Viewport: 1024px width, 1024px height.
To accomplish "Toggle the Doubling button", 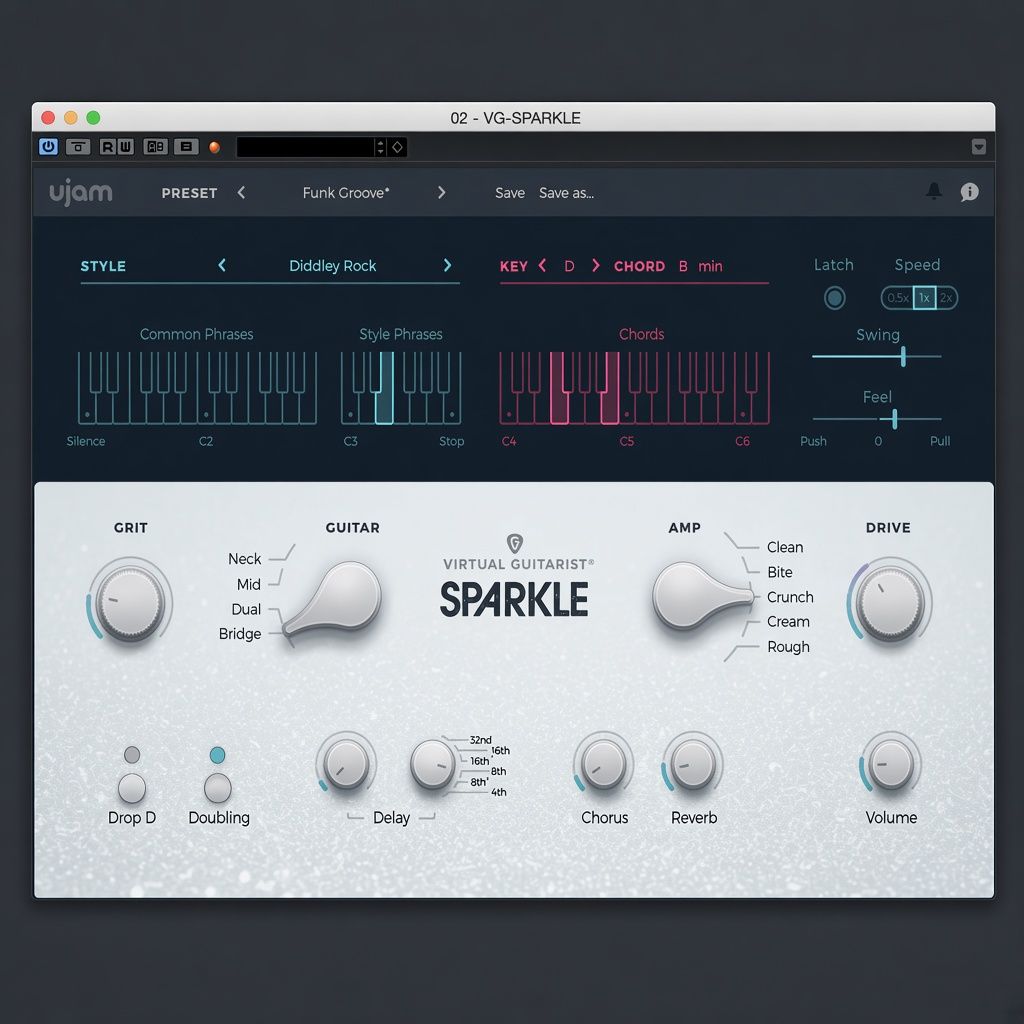I will coord(217,788).
